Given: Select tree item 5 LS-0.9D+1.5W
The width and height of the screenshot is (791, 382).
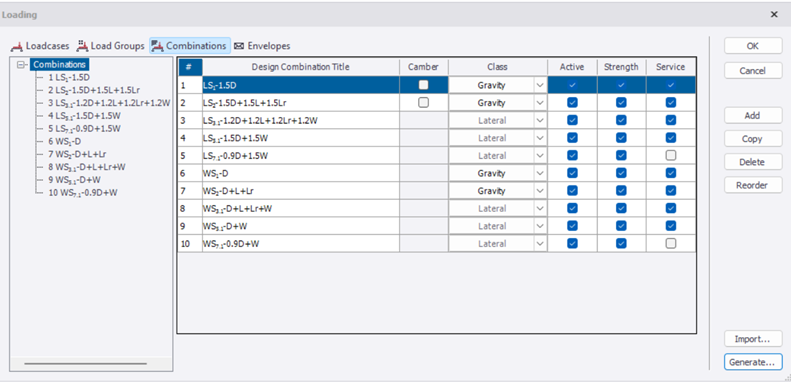Looking at the screenshot, I should tap(84, 128).
